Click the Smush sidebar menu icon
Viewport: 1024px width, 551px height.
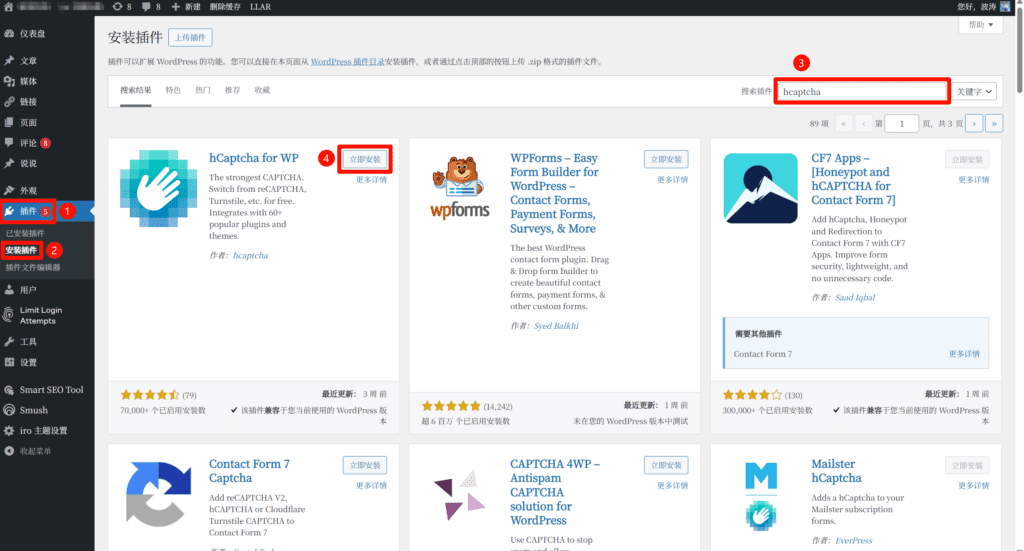(9, 410)
